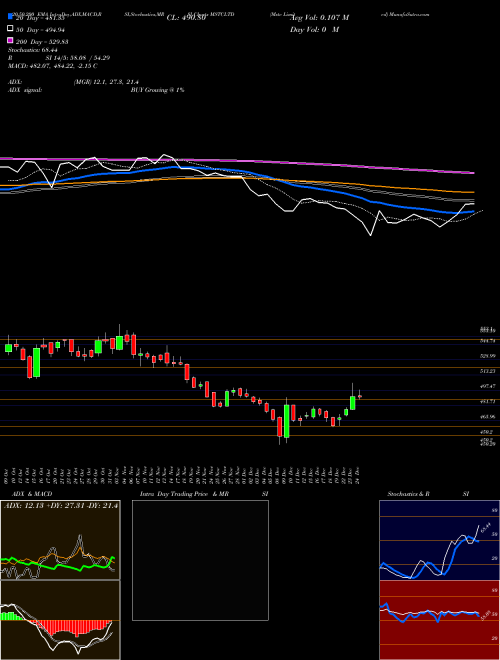Select the '50 Day = 494.94' legend text

coord(40,29)
